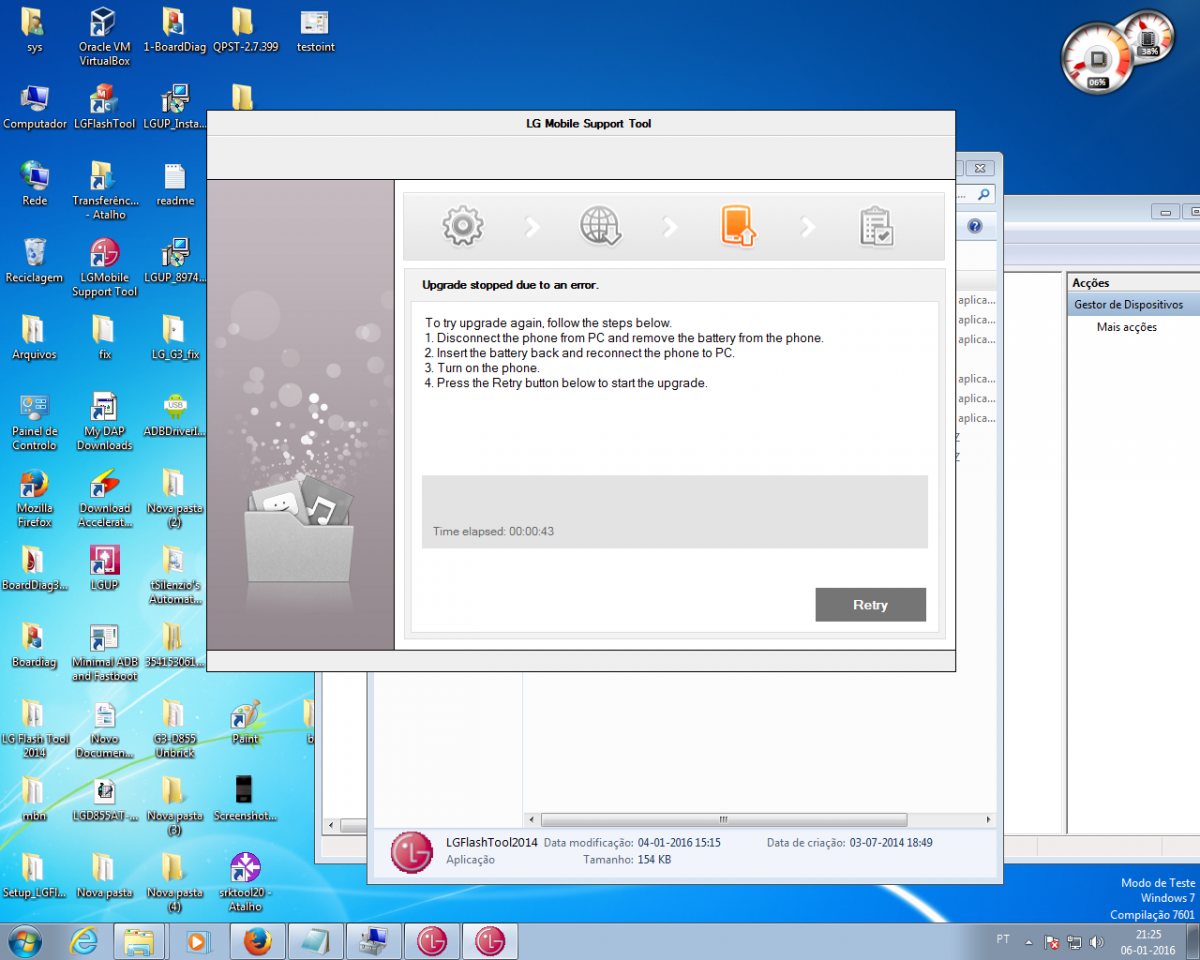This screenshot has width=1200, height=960.
Task: Open the Arquivos folder
Action: [x=34, y=337]
